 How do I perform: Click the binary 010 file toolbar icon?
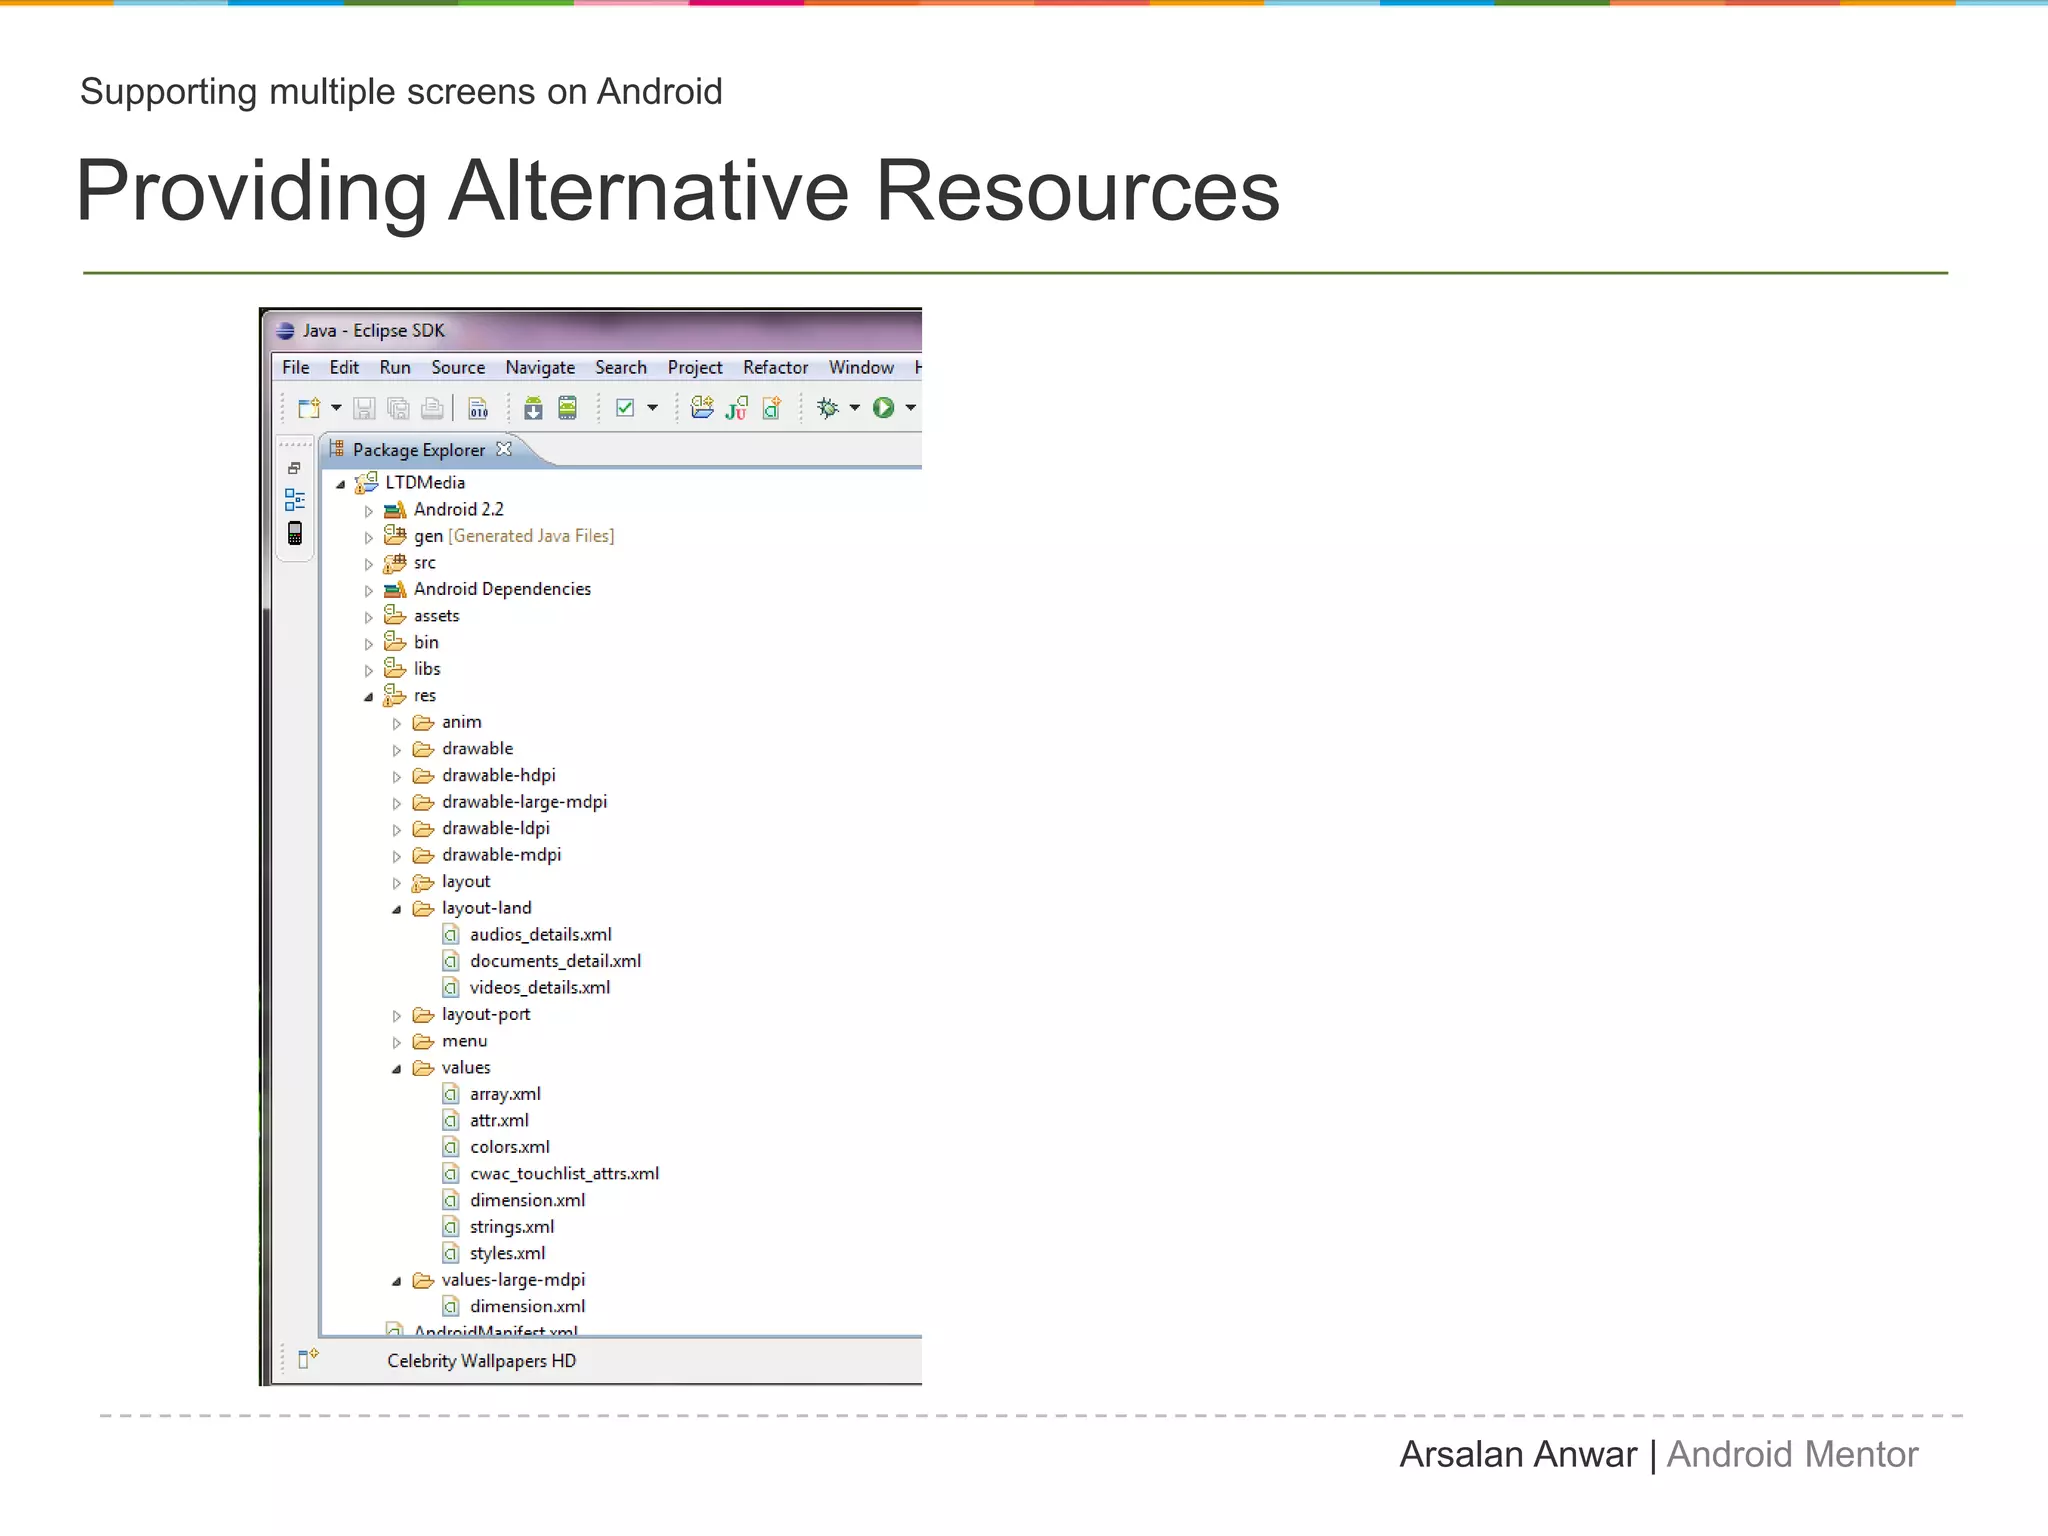478,408
